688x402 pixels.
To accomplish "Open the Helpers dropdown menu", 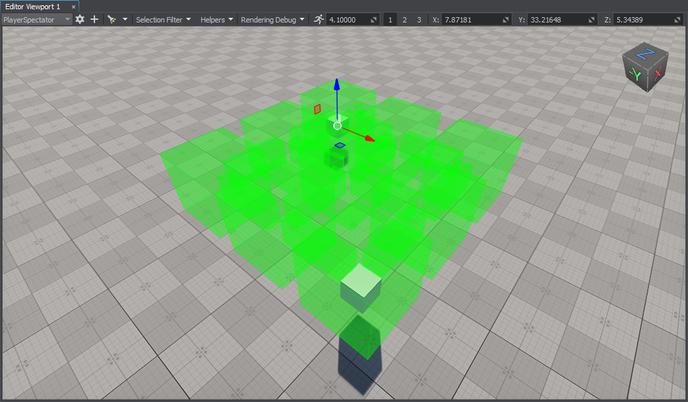I will 216,19.
